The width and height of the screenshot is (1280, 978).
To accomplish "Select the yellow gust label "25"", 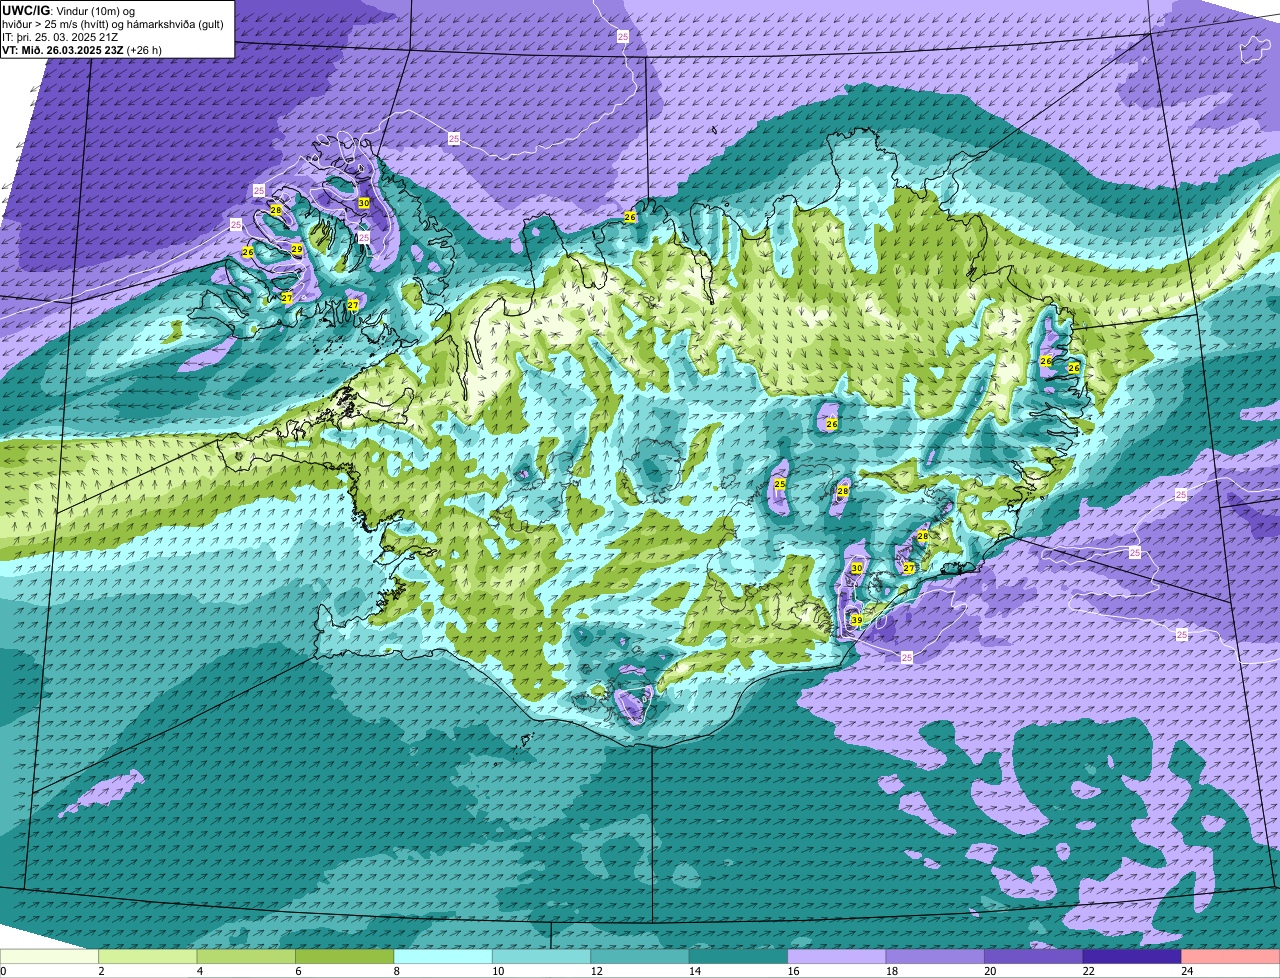I will point(780,484).
